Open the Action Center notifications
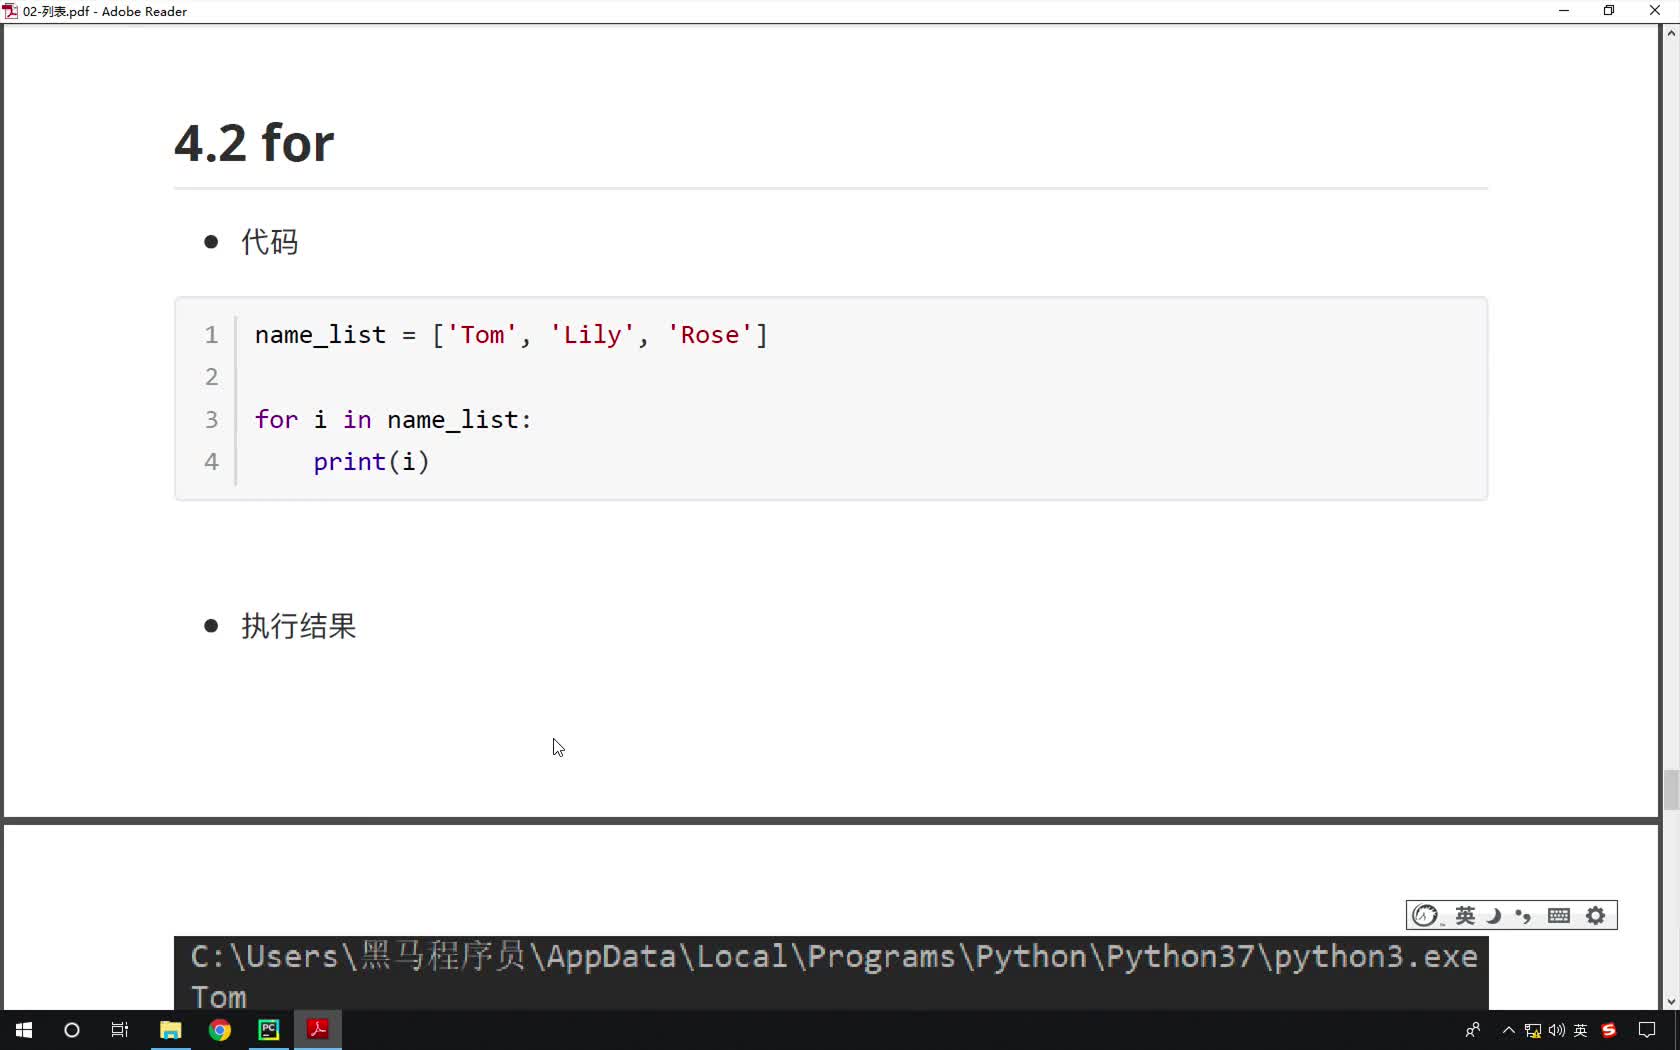 [x=1647, y=1030]
